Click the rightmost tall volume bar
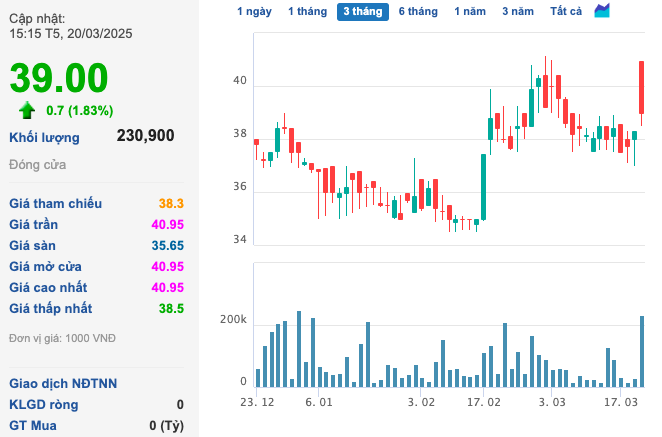Image resolution: width=662 pixels, height=437 pixels. tap(642, 350)
